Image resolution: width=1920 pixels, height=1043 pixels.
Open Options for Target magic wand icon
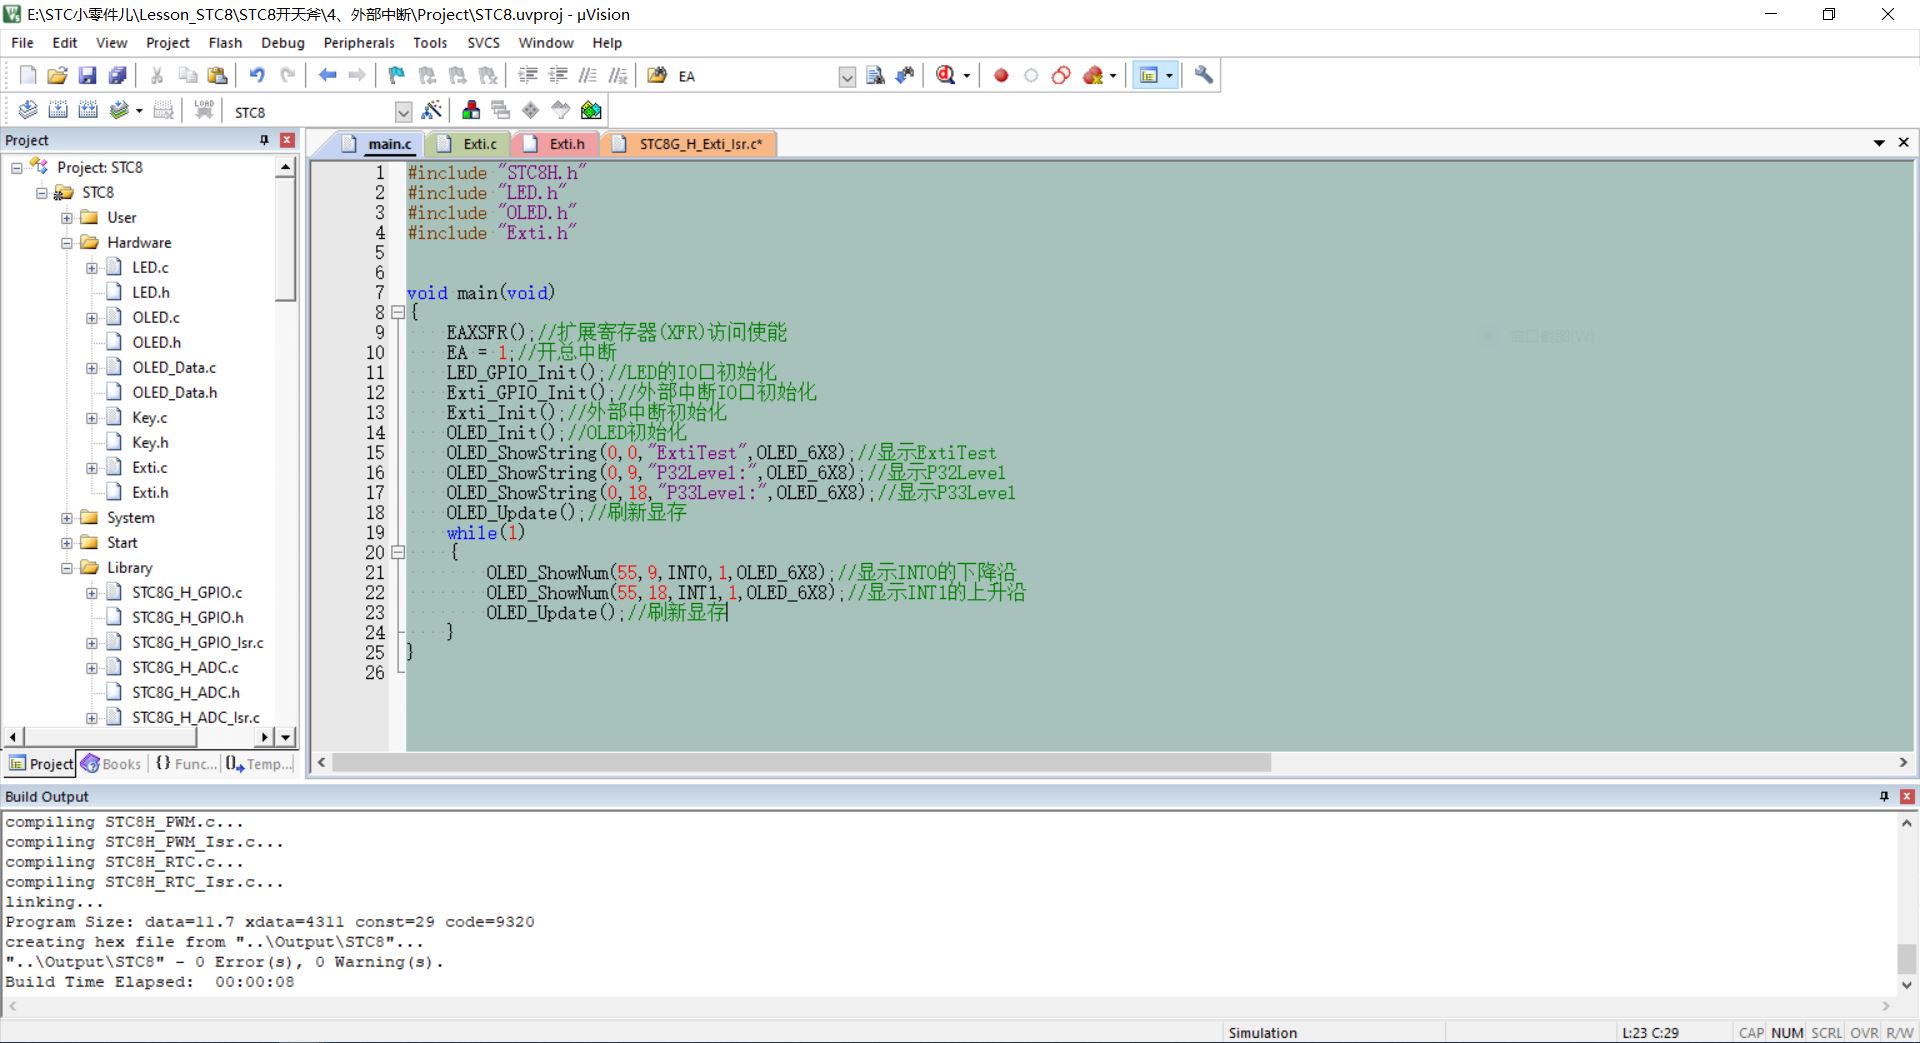432,110
